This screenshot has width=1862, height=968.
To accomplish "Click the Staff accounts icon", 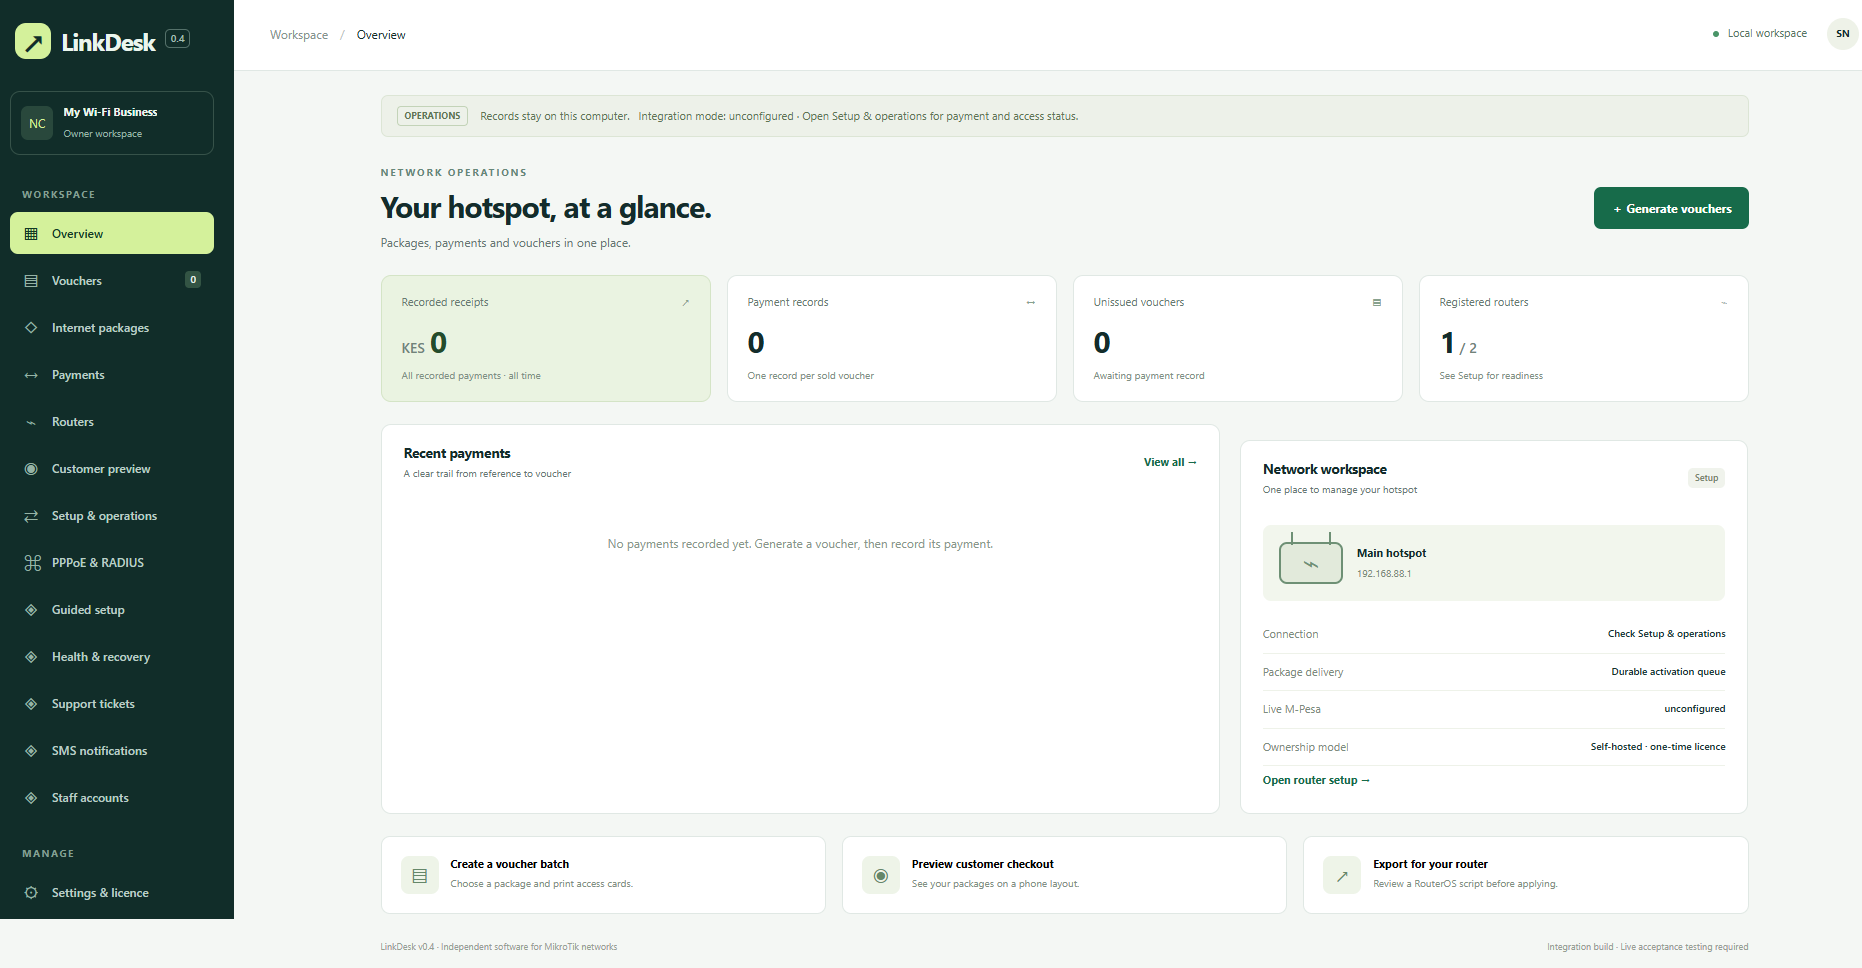I will pos(31,798).
